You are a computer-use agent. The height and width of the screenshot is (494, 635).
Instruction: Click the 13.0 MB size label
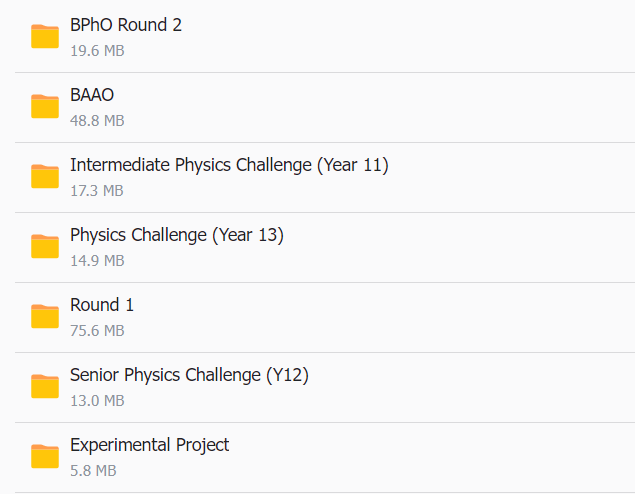coord(97,400)
